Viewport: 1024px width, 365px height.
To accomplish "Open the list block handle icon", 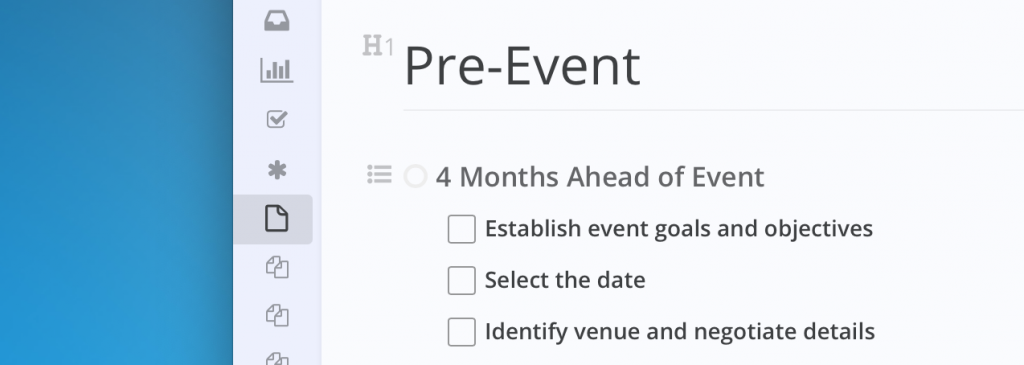I will (379, 174).
